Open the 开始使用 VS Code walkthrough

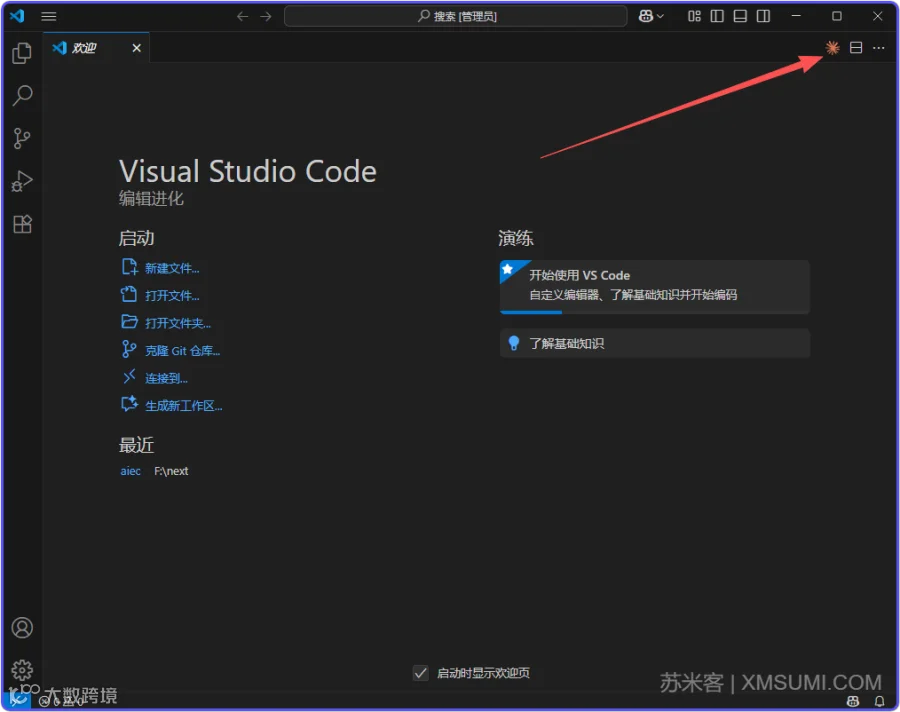click(x=655, y=287)
